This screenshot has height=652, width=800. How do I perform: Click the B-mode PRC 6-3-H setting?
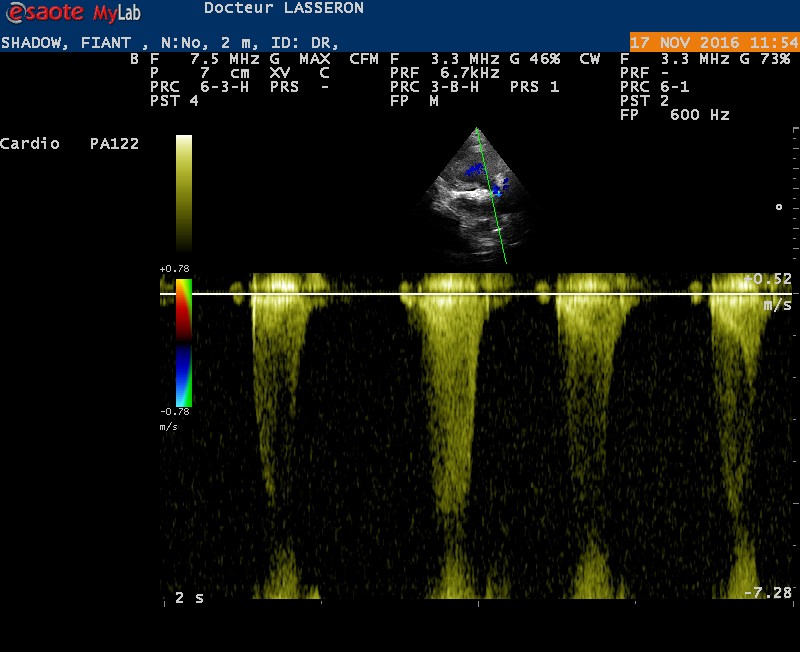coord(199,87)
